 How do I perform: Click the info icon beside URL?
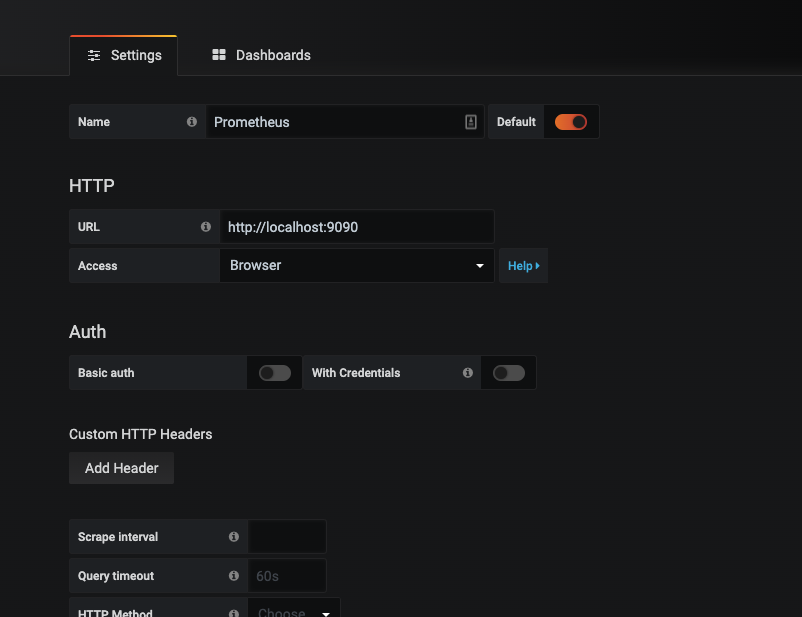pos(206,227)
